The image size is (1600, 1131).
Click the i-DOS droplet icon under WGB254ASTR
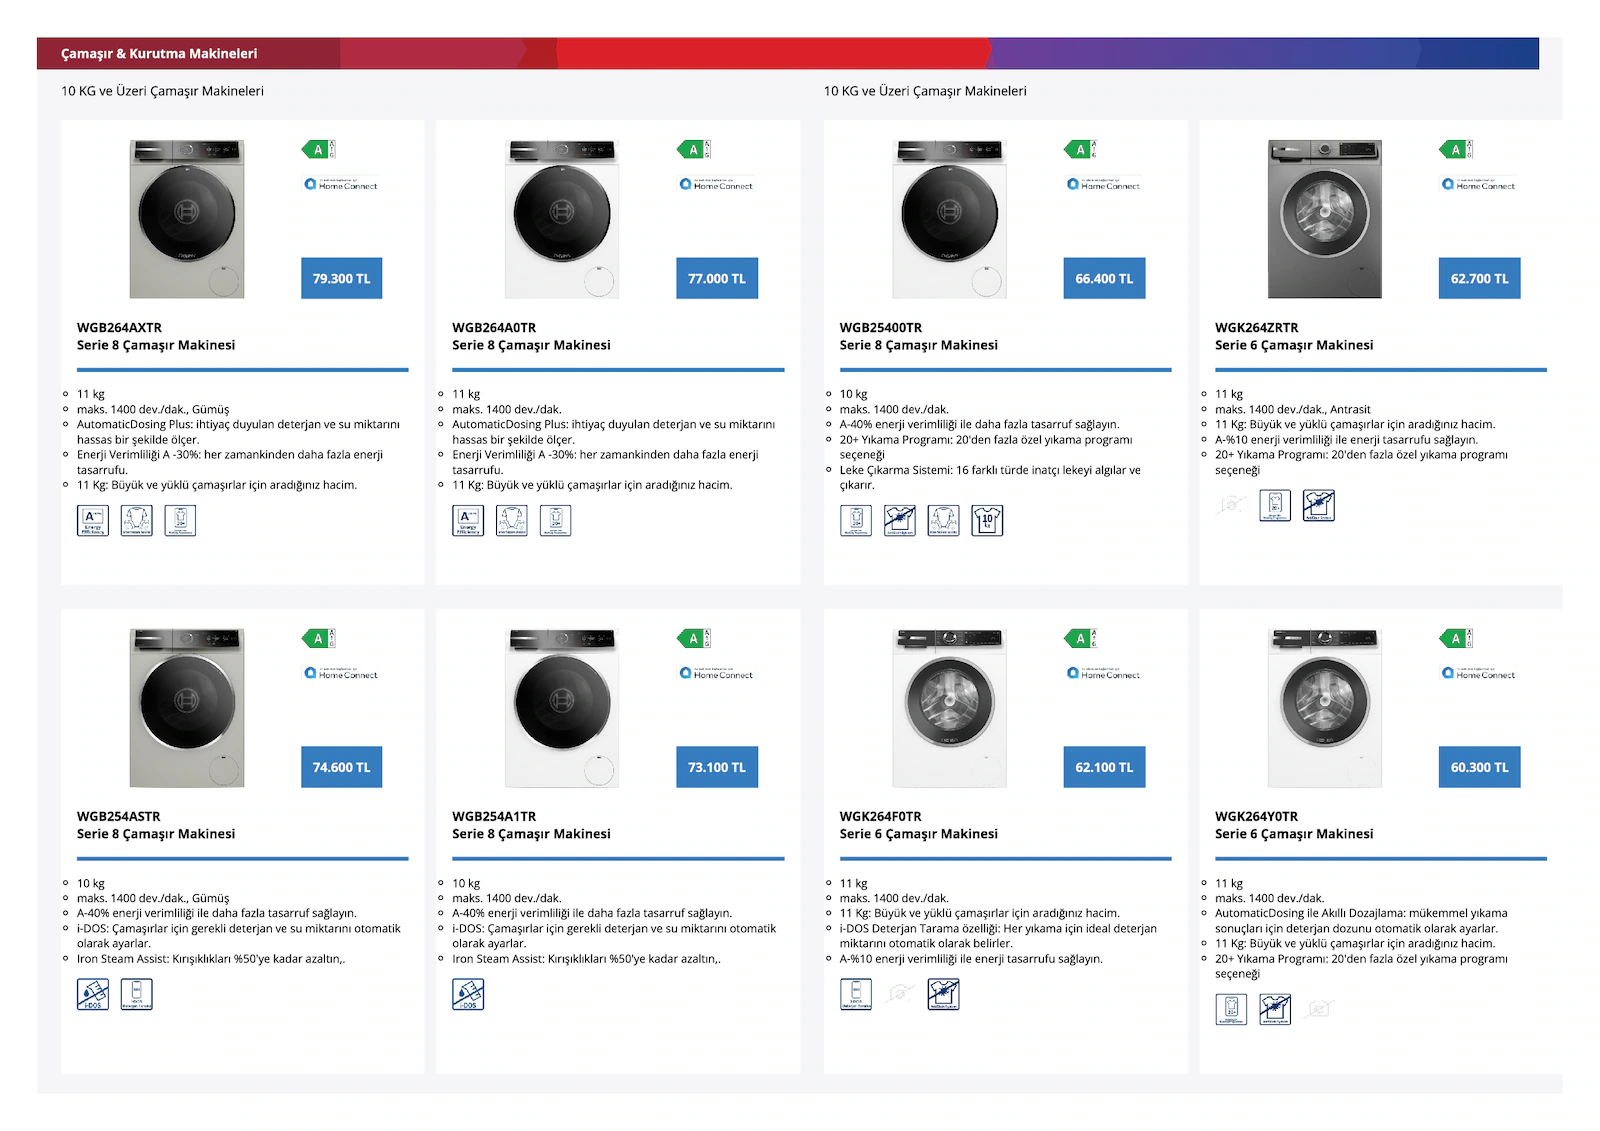click(93, 994)
